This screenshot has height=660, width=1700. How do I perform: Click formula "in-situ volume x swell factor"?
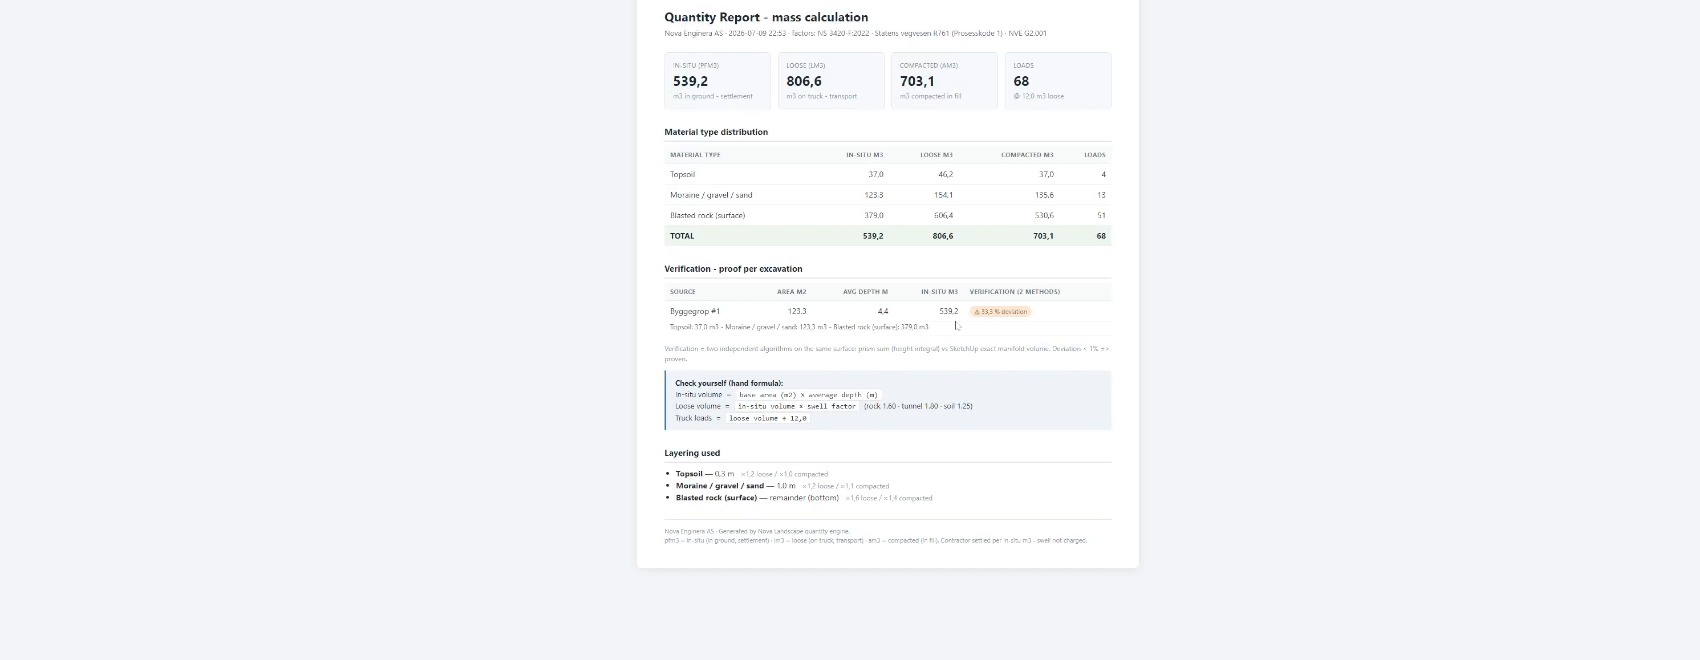797,407
